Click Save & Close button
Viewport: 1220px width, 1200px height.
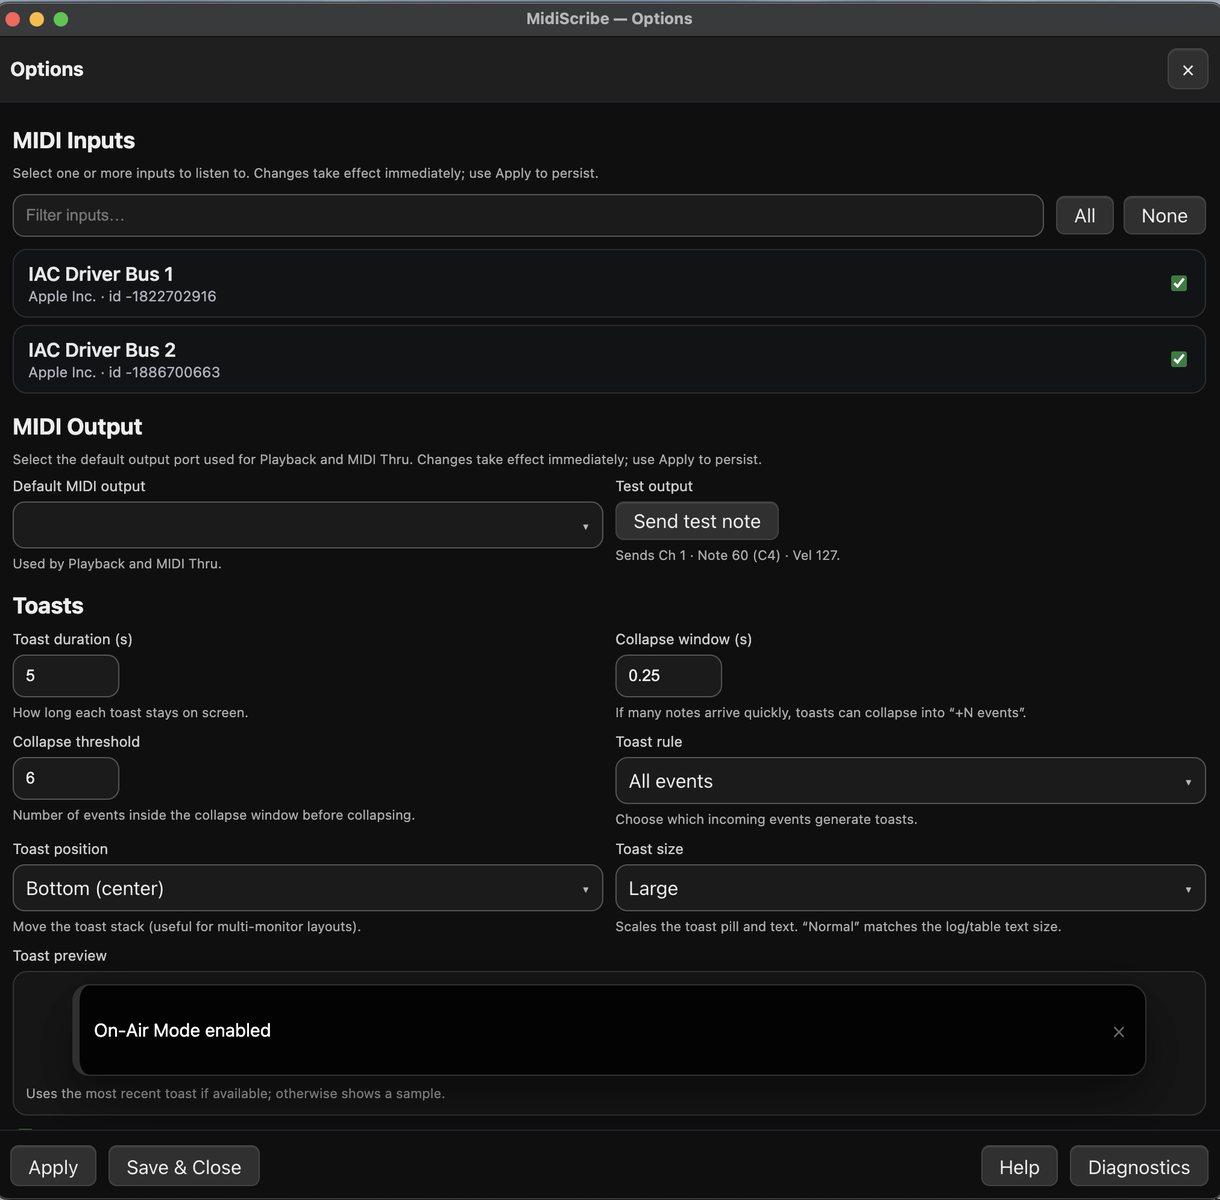184,1166
